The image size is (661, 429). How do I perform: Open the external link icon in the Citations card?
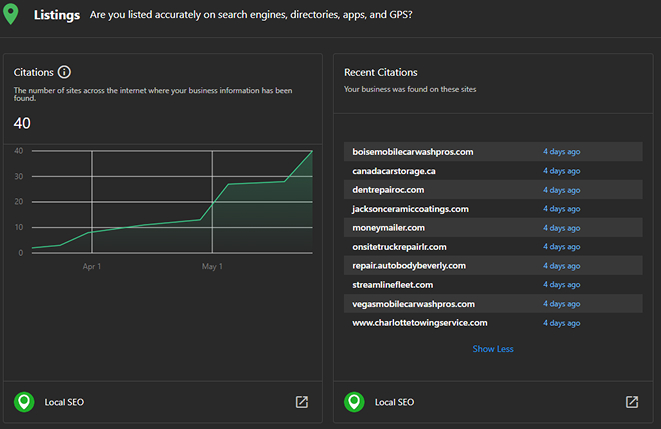(302, 402)
